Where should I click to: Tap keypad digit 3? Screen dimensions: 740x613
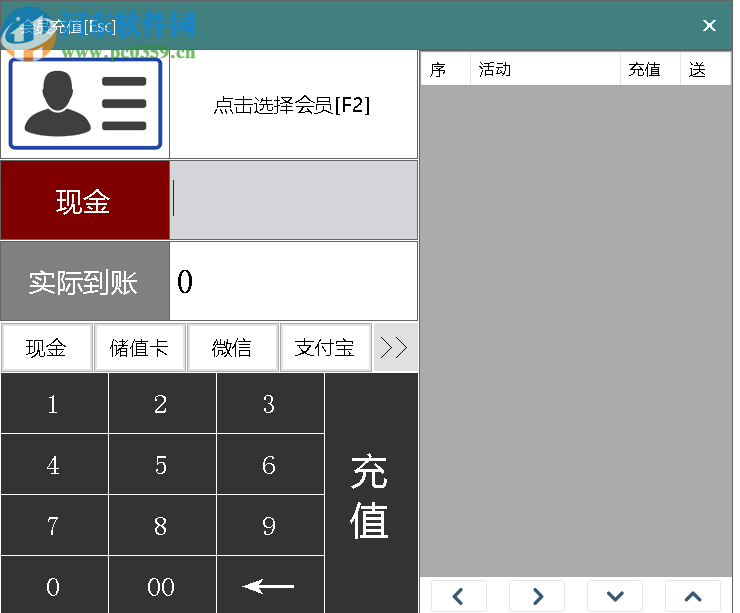tap(270, 403)
